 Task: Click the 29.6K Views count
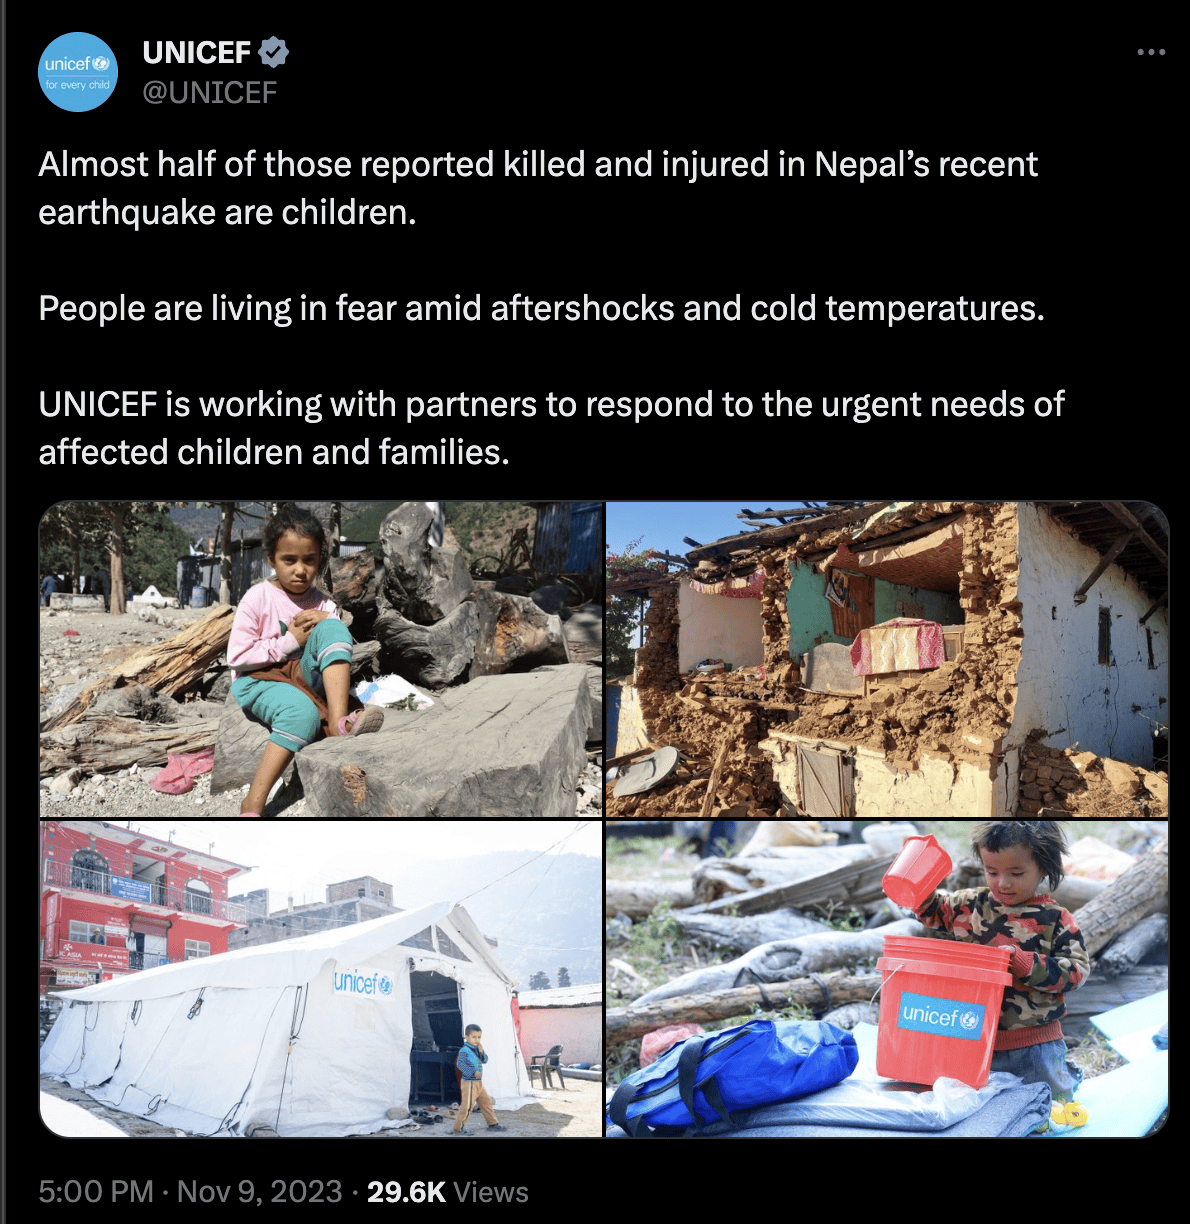click(x=447, y=1192)
